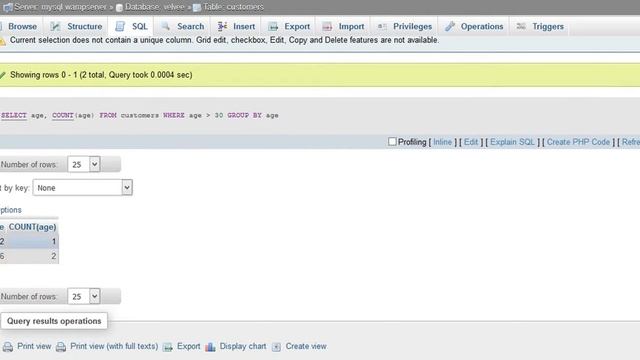This screenshot has height=360, width=640.
Task: Click the COUNT(age) cell with value 1
Action: tap(33, 242)
